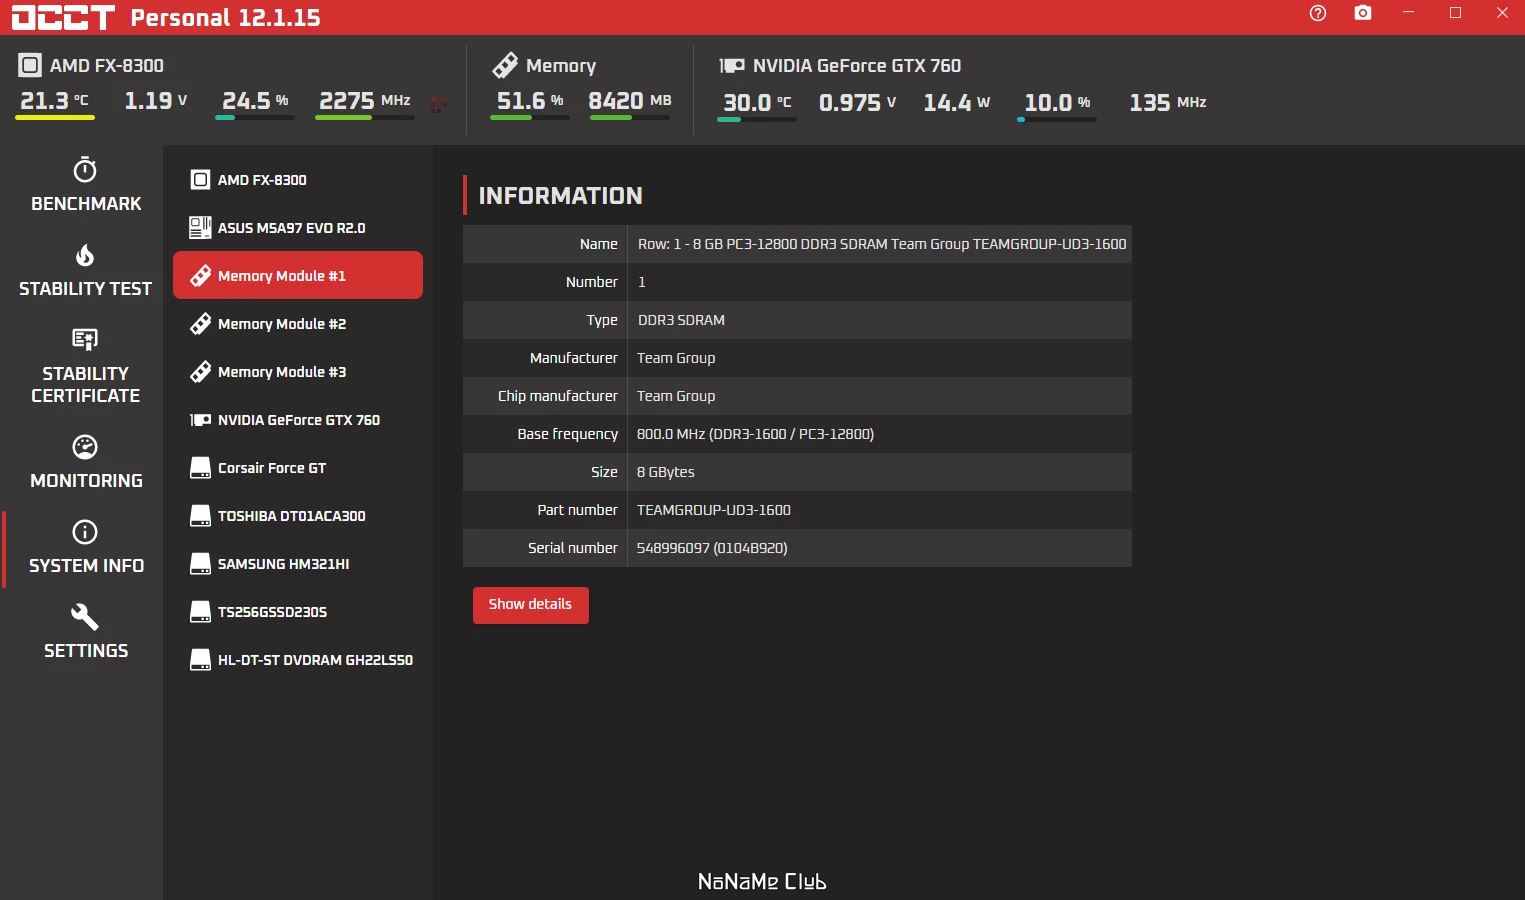Select the Stability Test flame icon
Viewport: 1525px width, 900px height.
[x=85, y=255]
